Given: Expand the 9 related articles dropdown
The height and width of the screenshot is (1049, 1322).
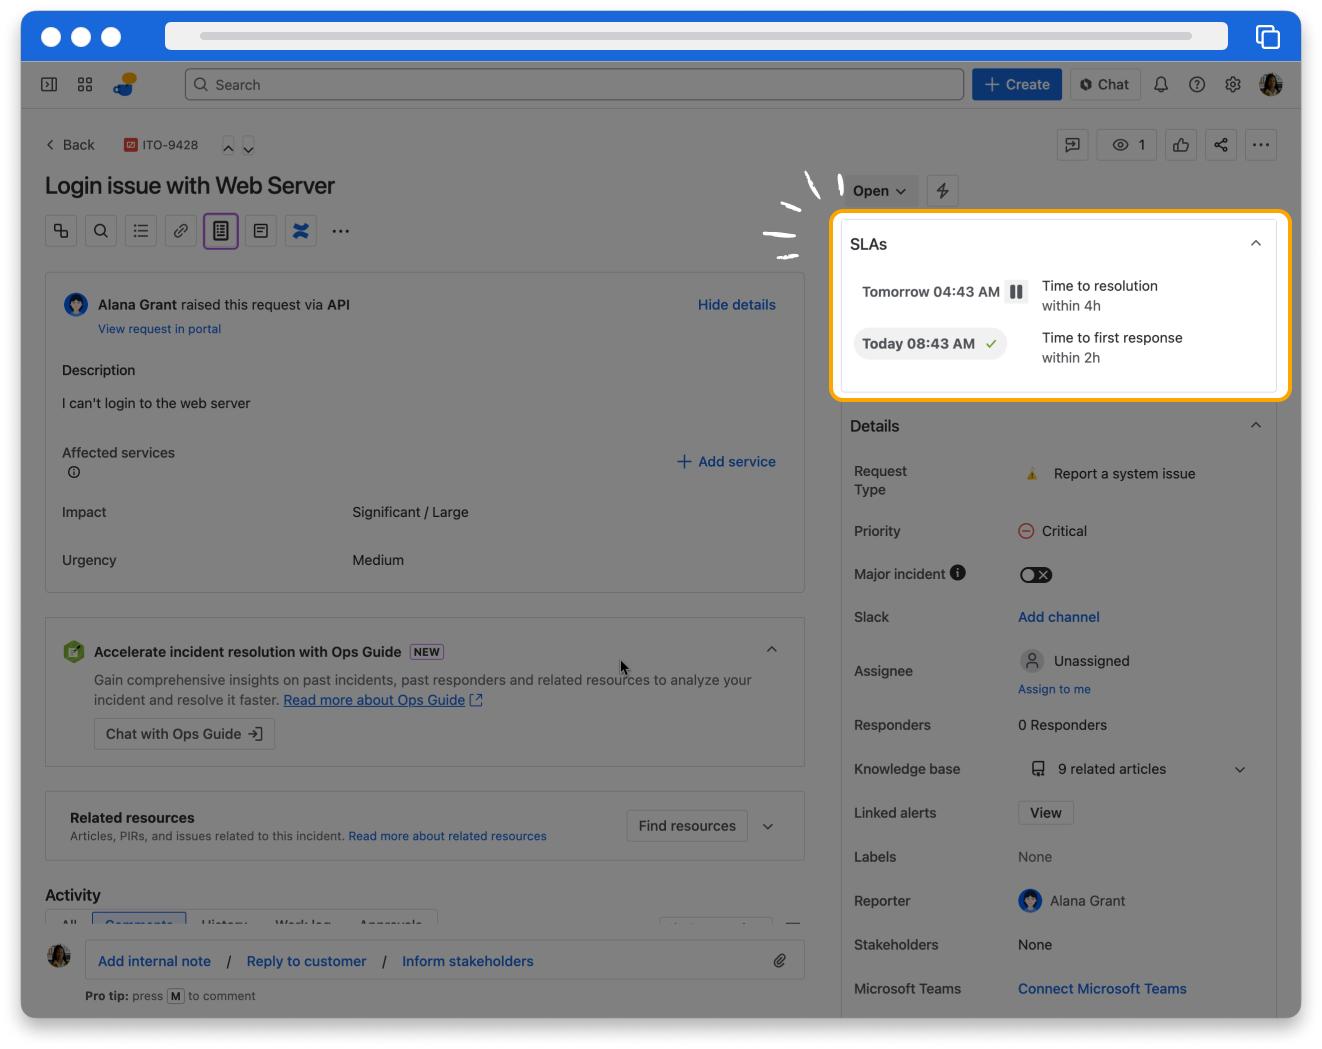Looking at the screenshot, I should (1240, 769).
